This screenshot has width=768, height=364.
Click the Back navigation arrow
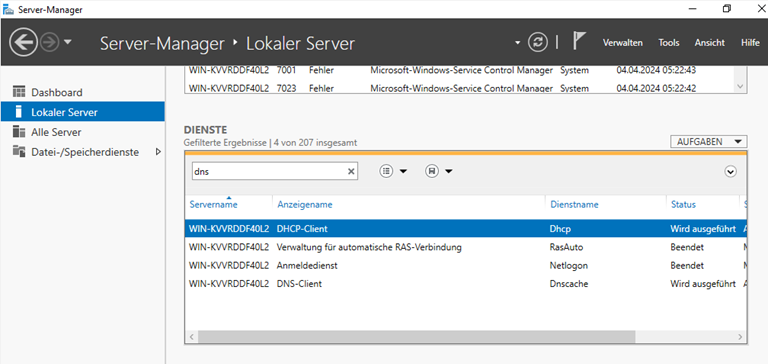[23, 43]
